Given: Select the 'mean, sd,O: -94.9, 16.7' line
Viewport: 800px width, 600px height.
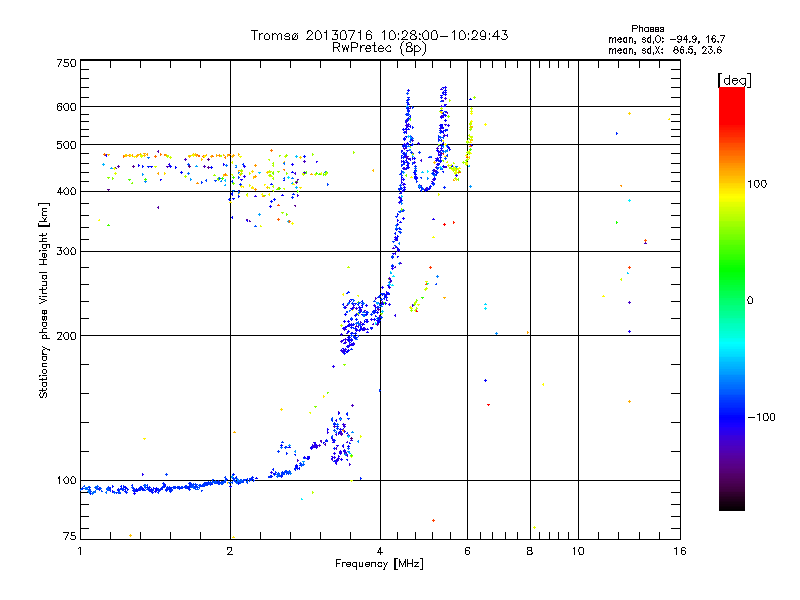Looking at the screenshot, I should 666,39.
